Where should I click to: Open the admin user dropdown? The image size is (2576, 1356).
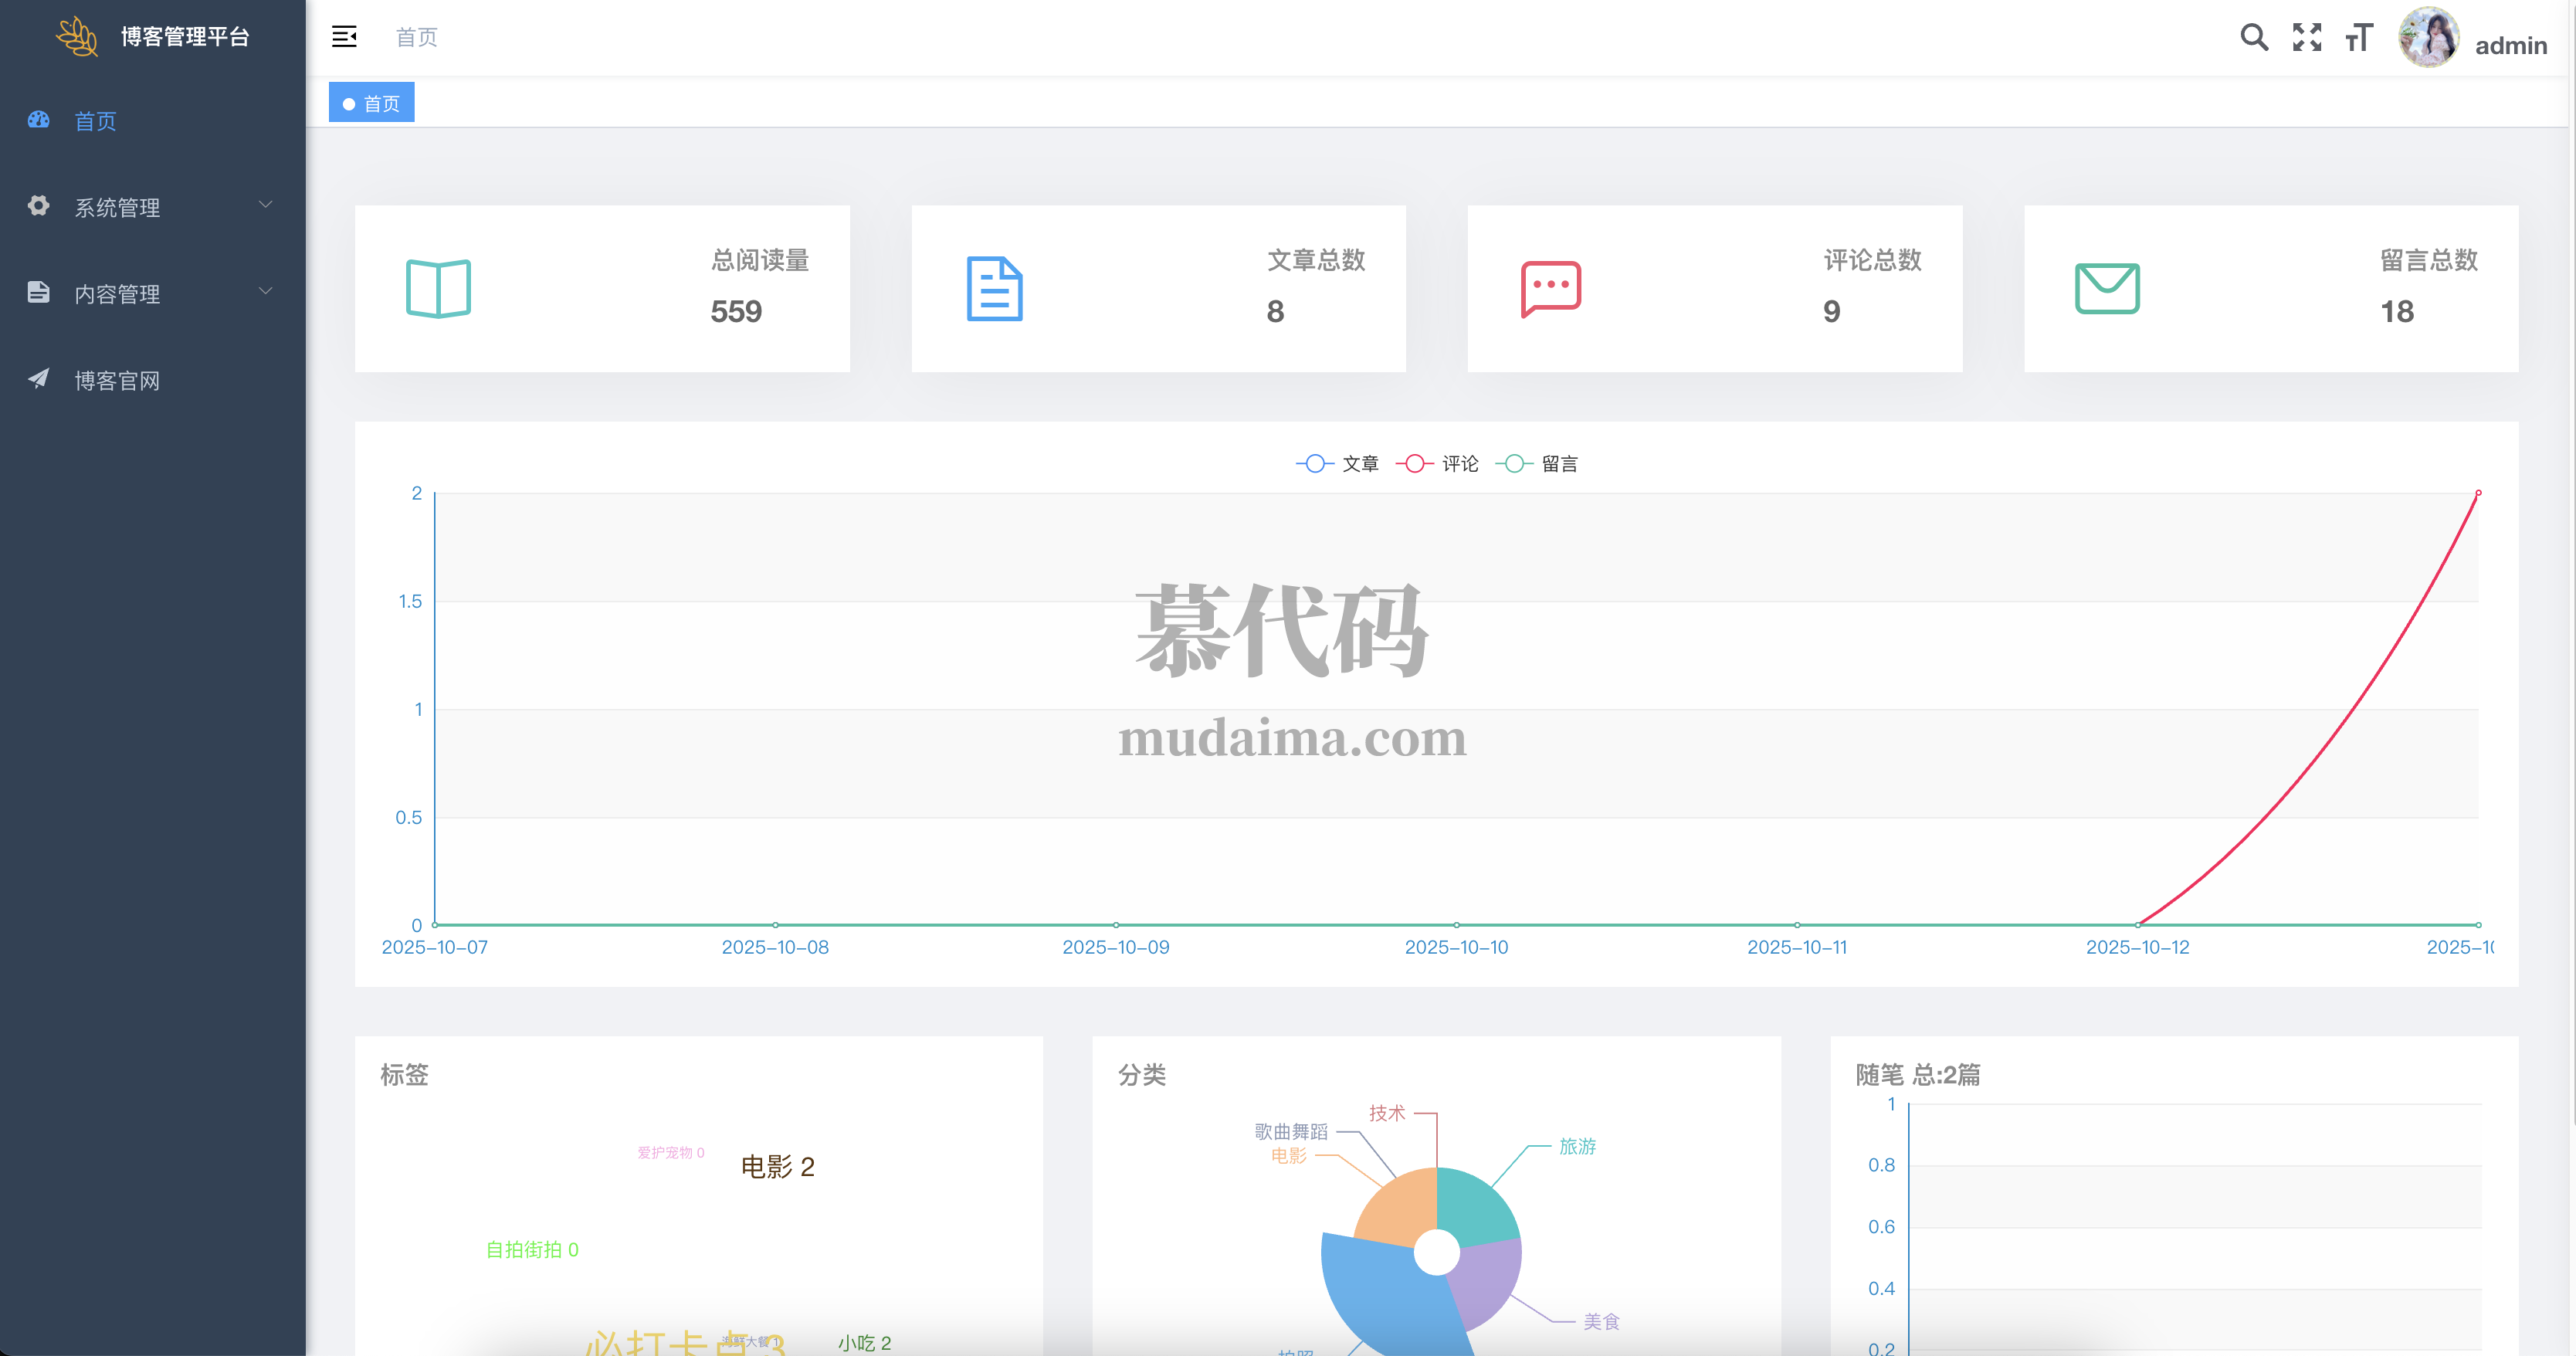2510,45
